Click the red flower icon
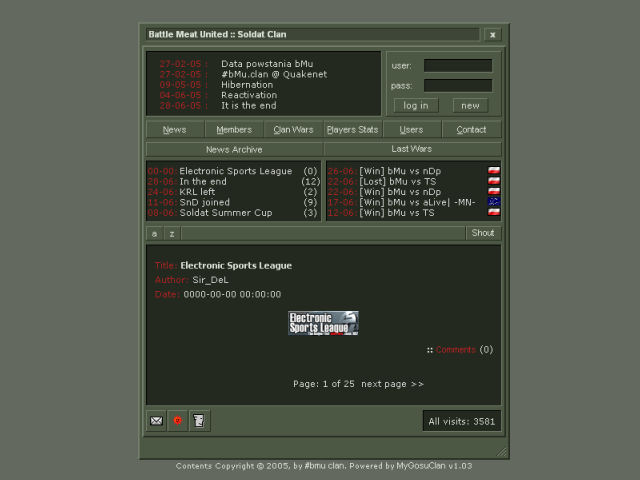The image size is (640, 480). click(178, 421)
